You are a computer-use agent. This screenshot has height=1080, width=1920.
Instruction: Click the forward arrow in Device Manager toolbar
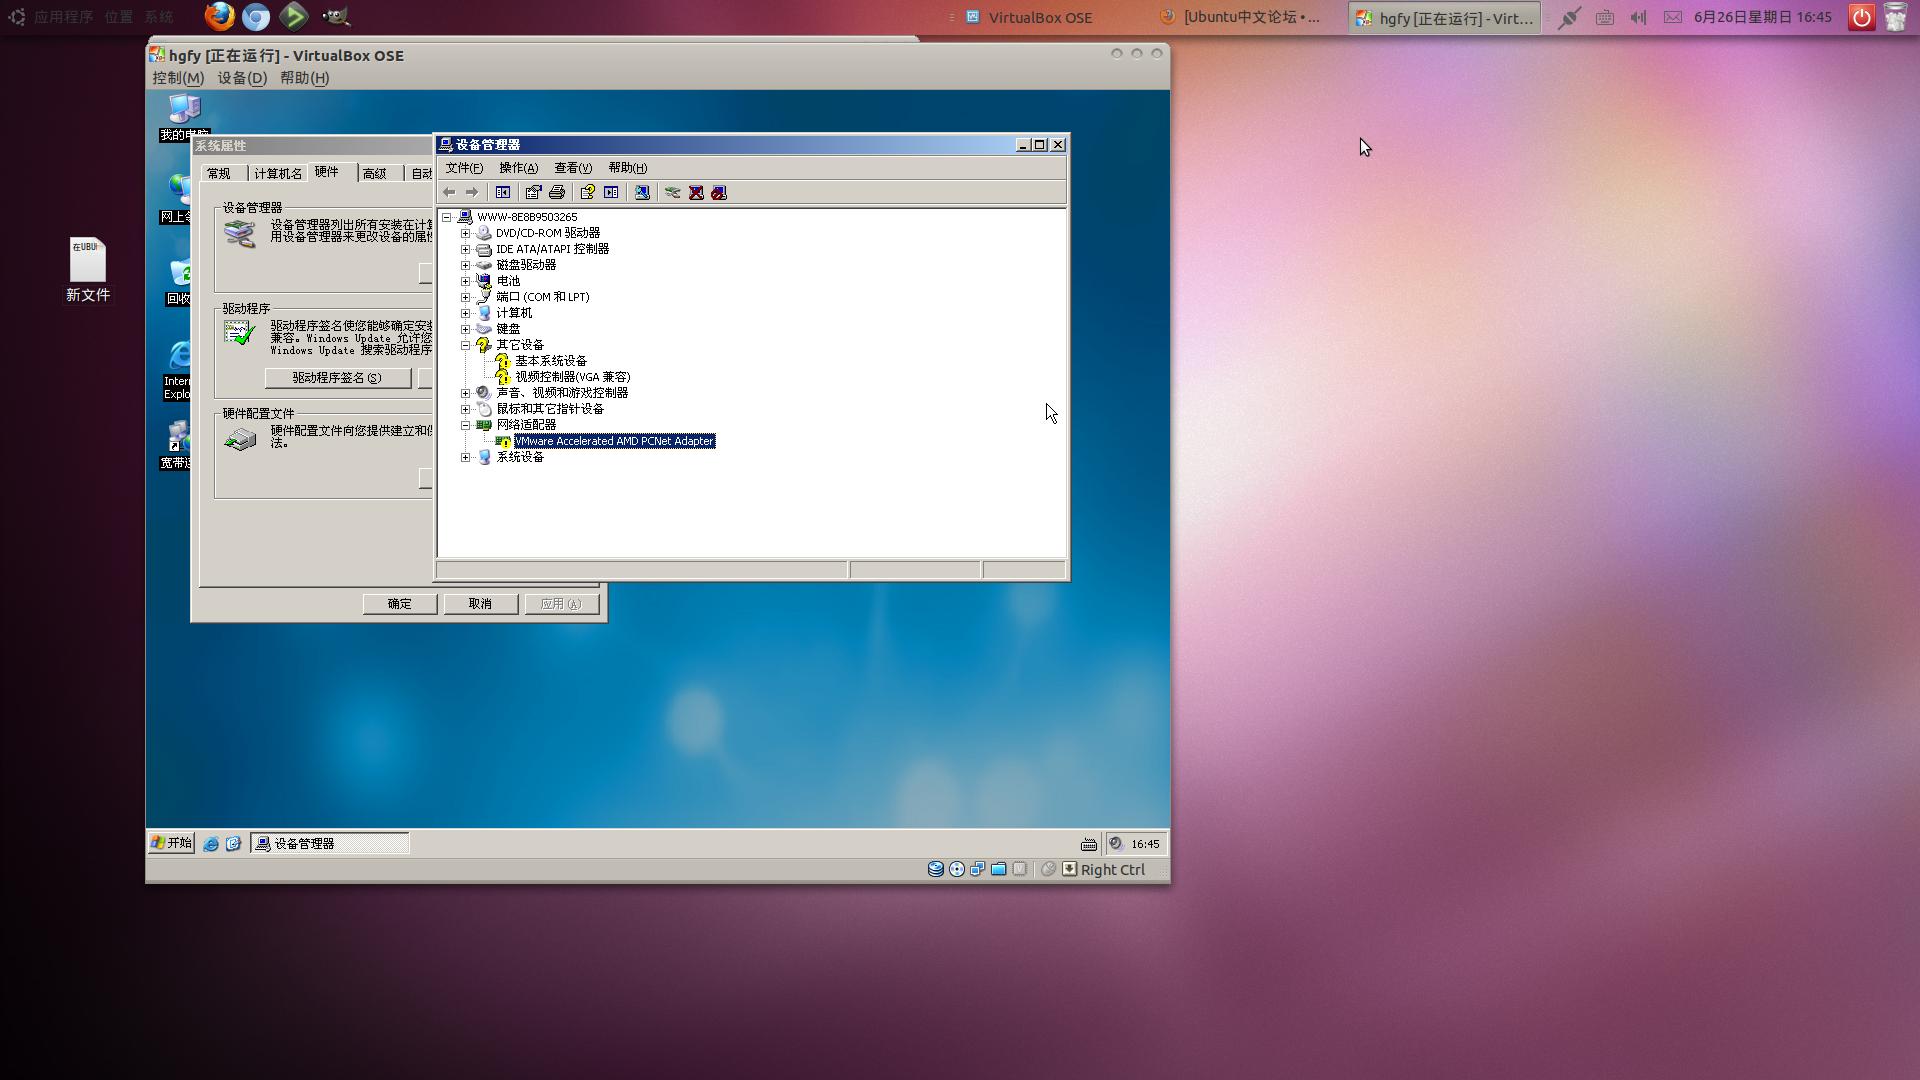click(x=472, y=192)
